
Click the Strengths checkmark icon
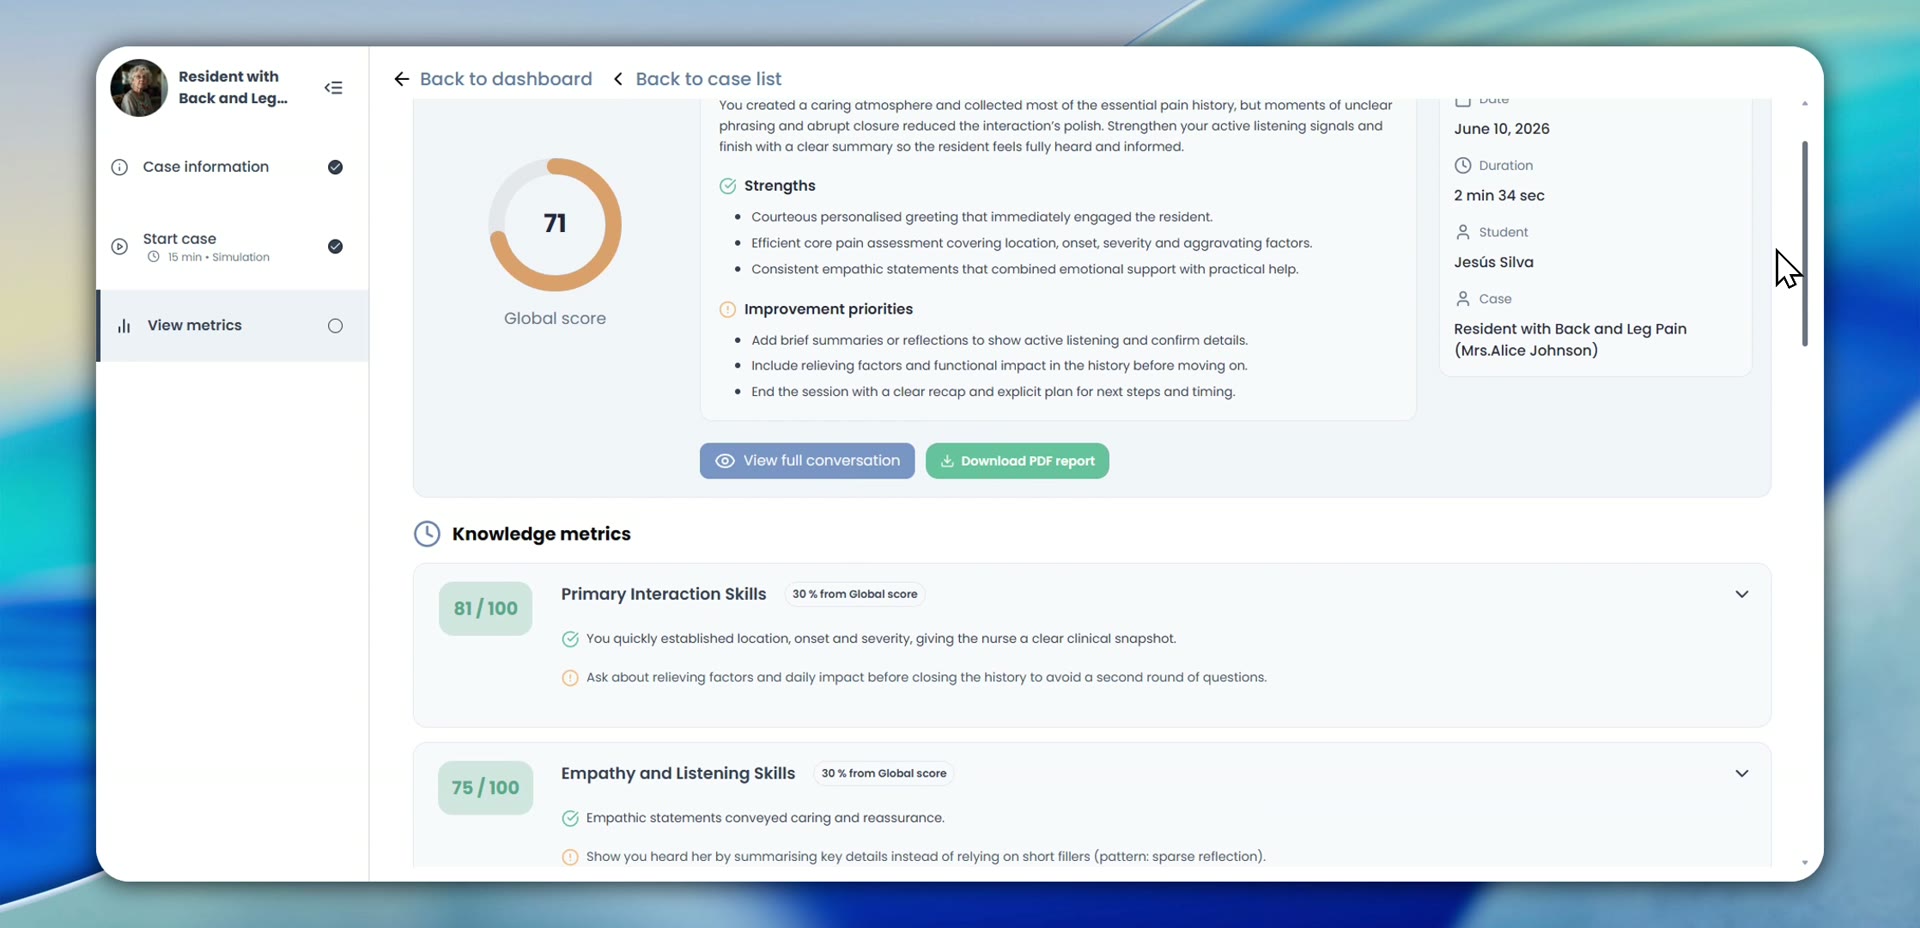coord(727,186)
